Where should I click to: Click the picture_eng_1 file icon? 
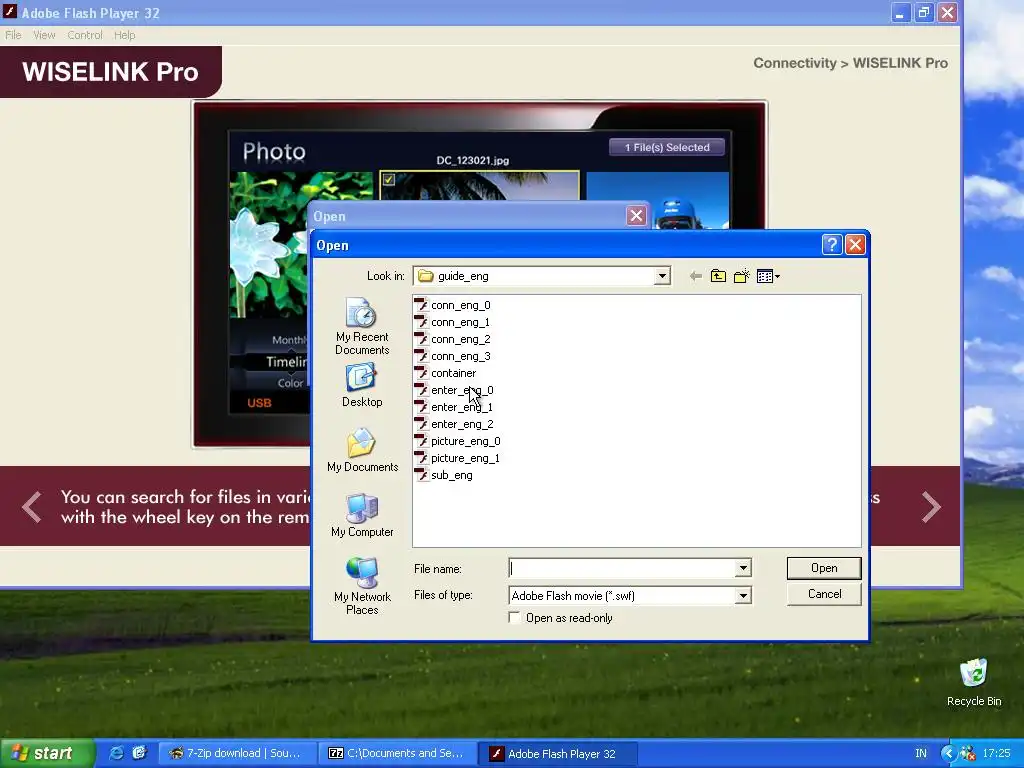coord(421,458)
